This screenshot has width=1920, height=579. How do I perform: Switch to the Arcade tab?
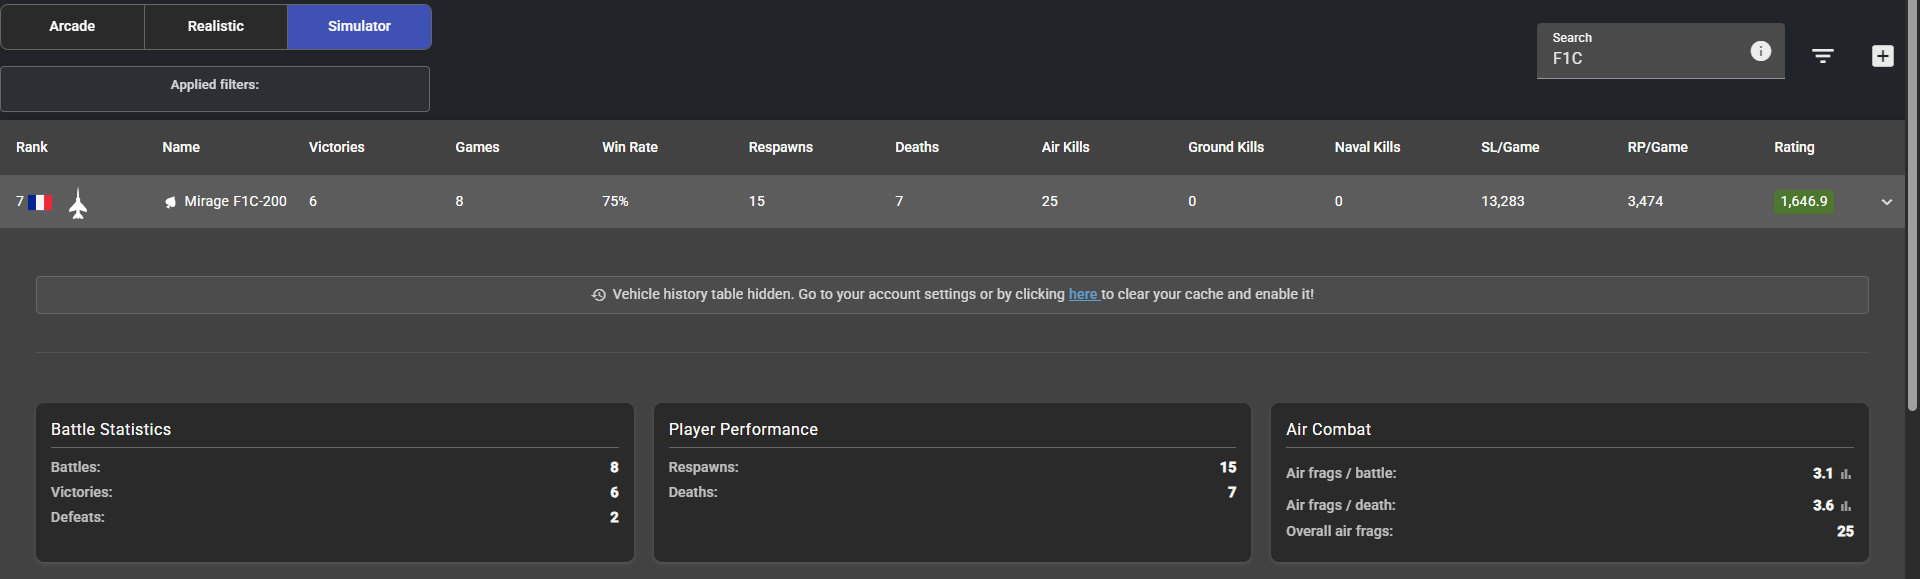tap(72, 26)
